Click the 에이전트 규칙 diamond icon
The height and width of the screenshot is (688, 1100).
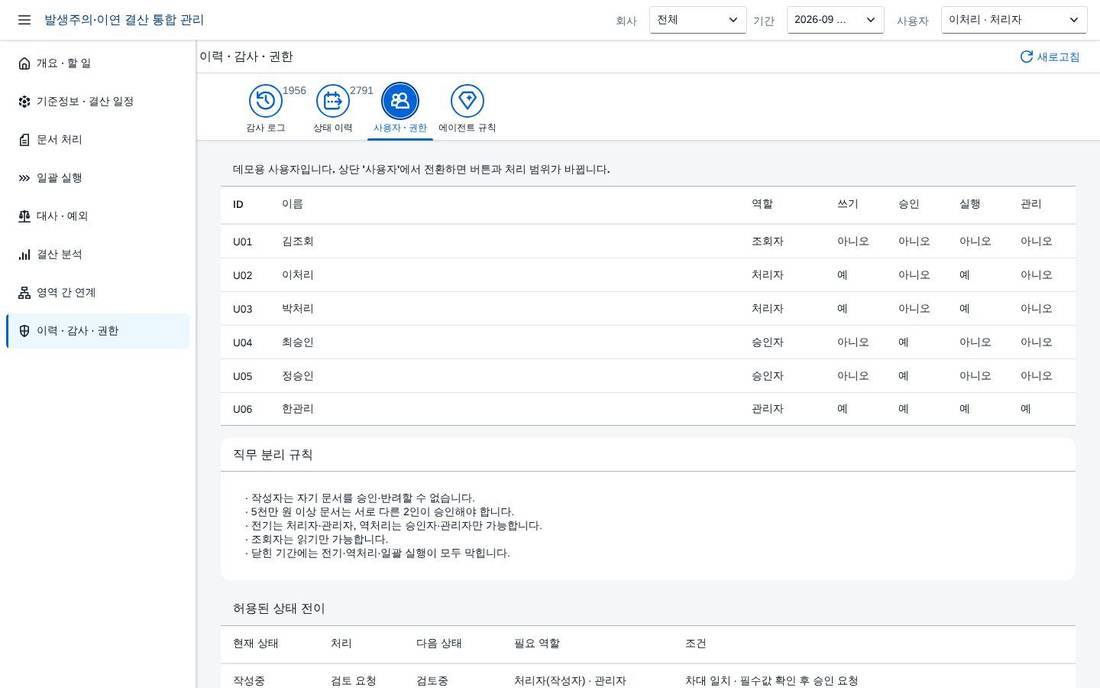[x=467, y=101]
